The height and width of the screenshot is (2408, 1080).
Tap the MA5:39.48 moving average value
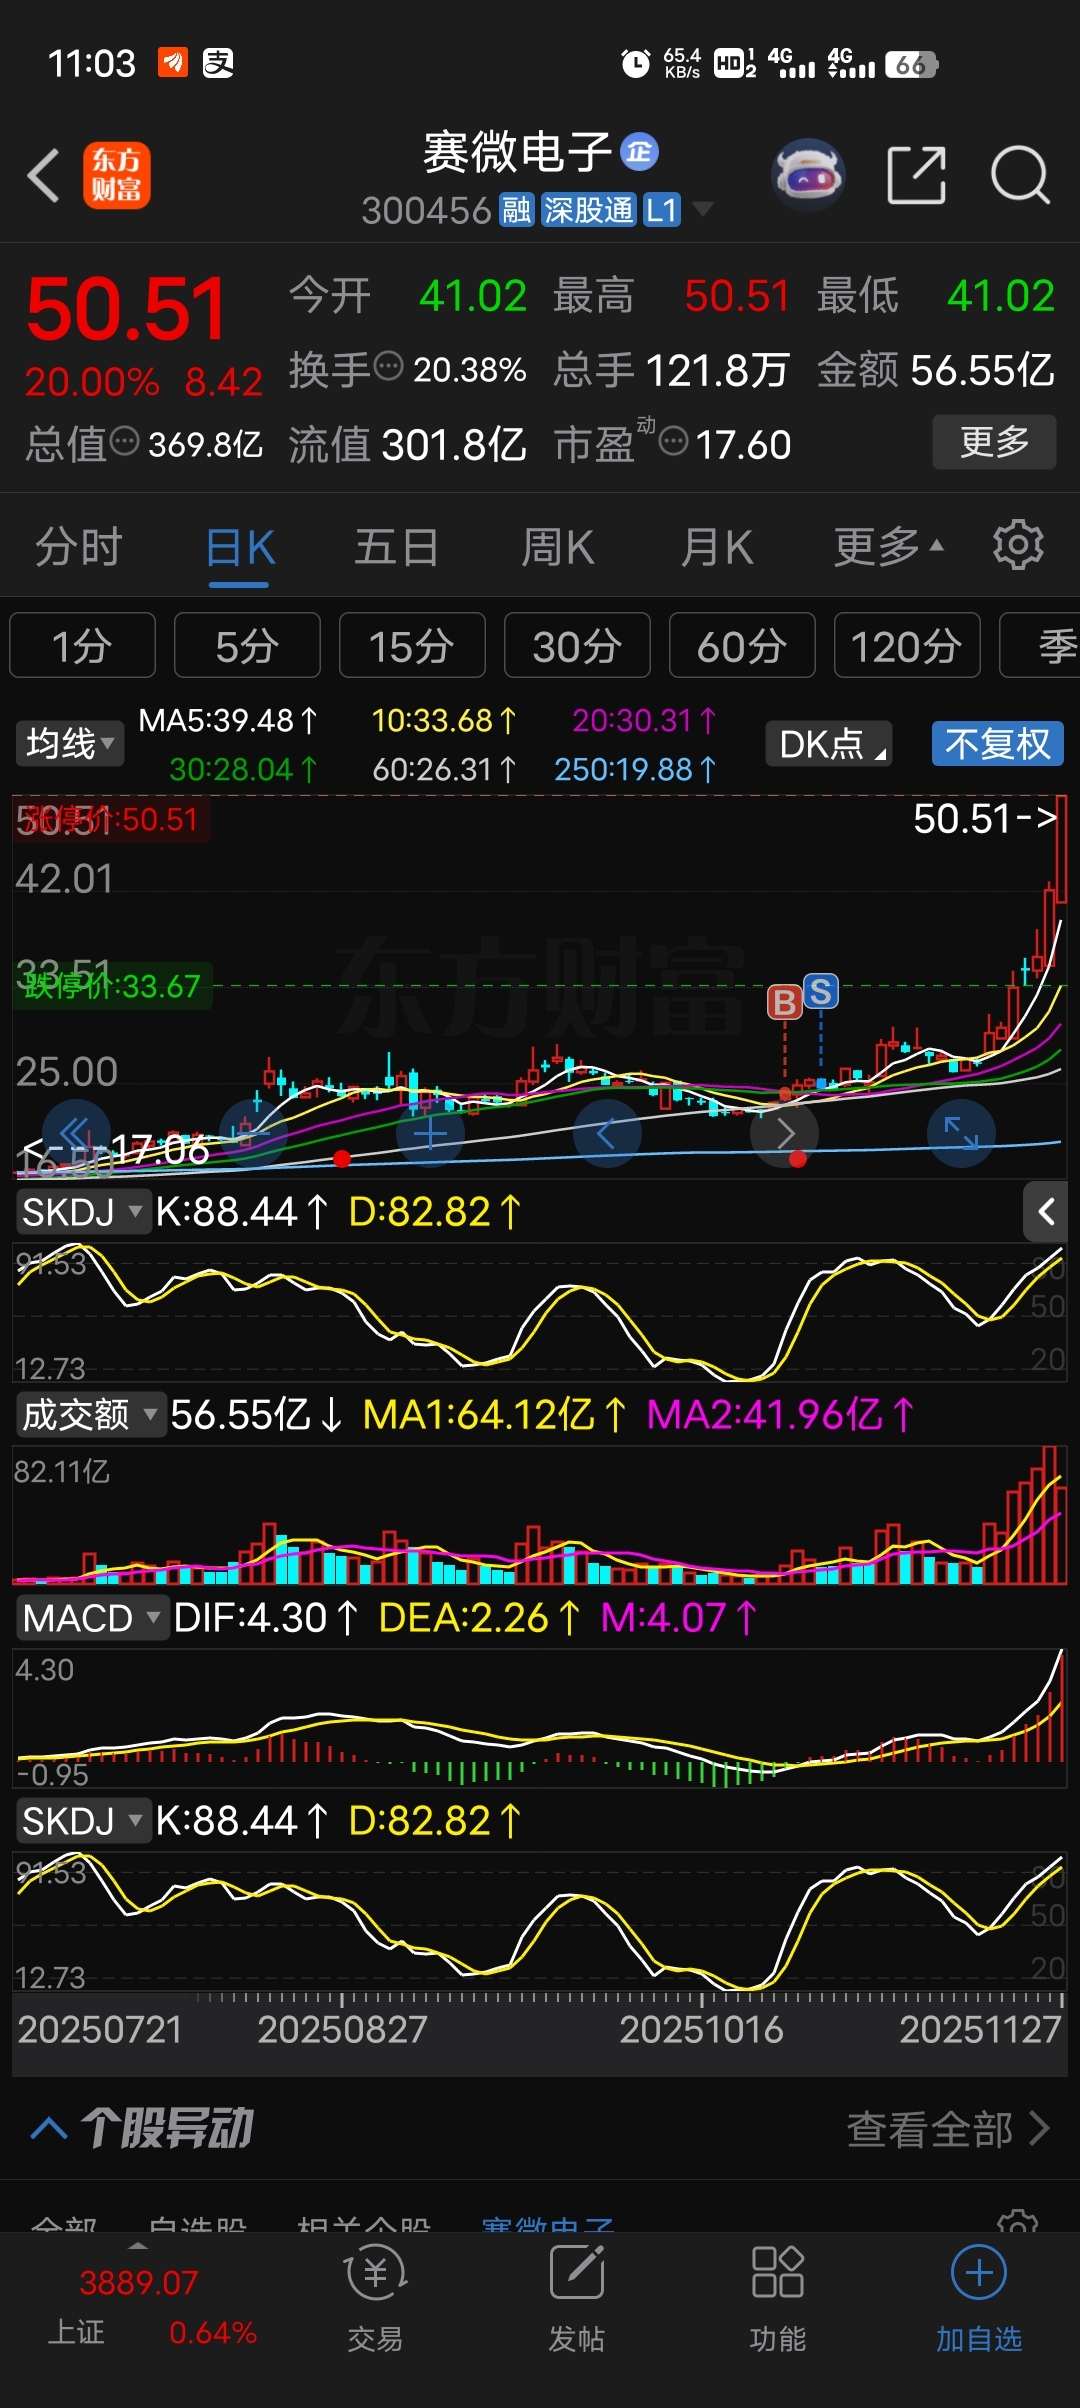click(228, 720)
